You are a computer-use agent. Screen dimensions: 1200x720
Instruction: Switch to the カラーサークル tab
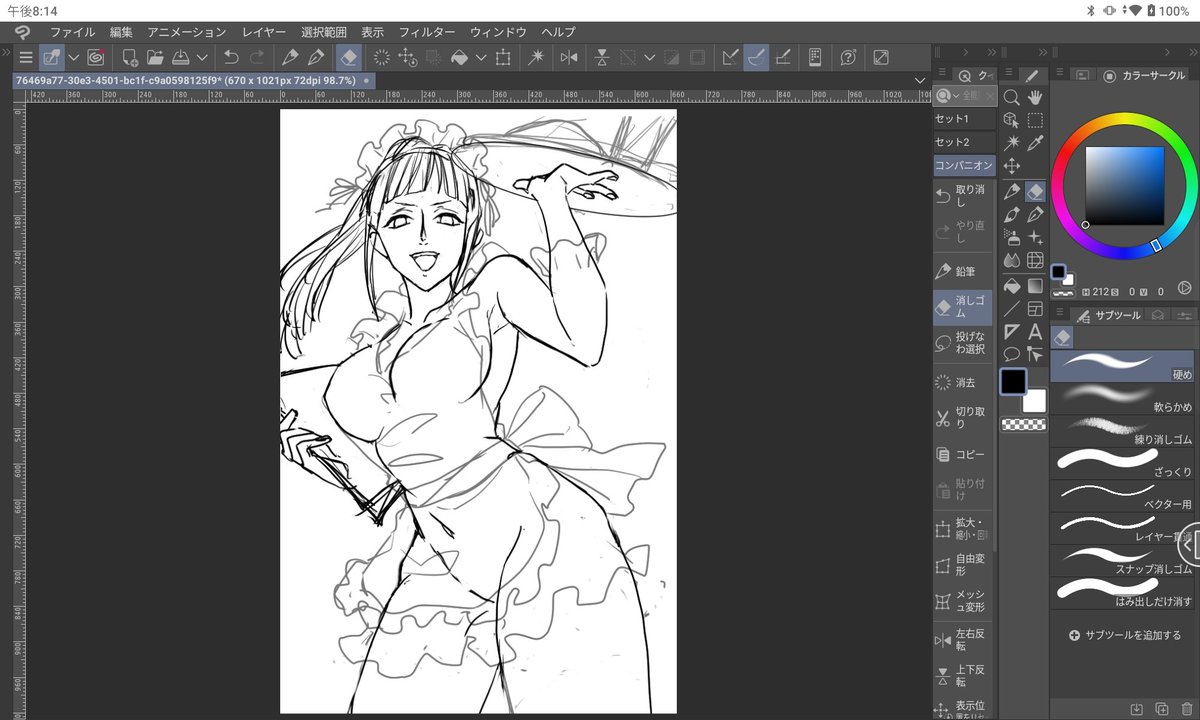pyautogui.click(x=1145, y=75)
